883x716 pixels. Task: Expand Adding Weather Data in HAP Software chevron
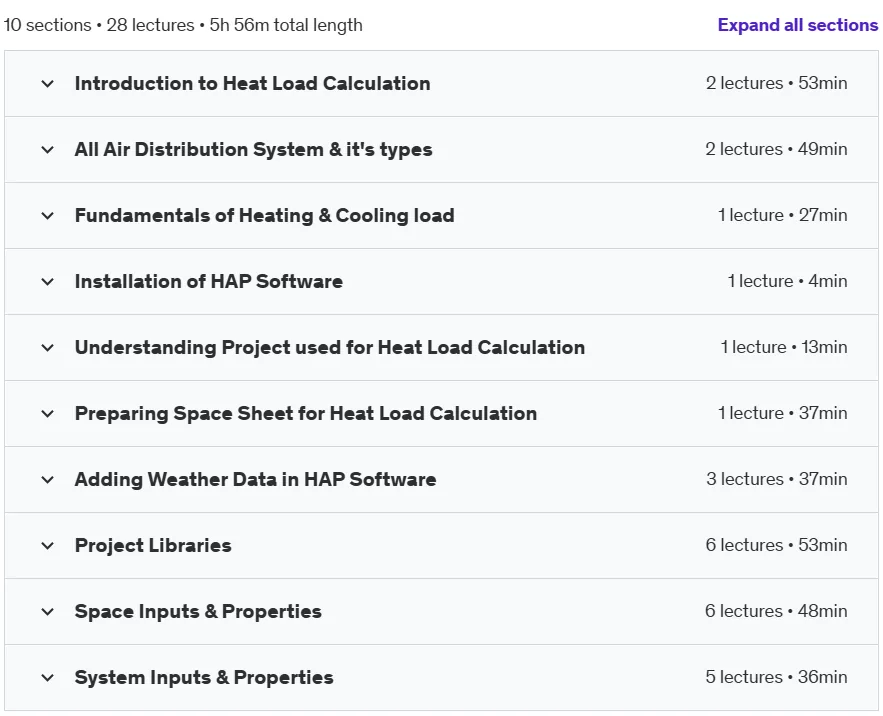pos(48,479)
